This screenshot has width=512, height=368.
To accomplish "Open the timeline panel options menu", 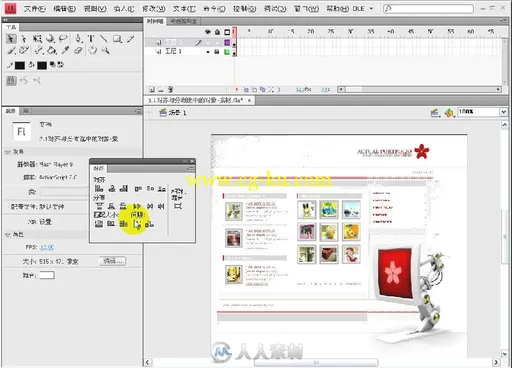I will coord(504,21).
